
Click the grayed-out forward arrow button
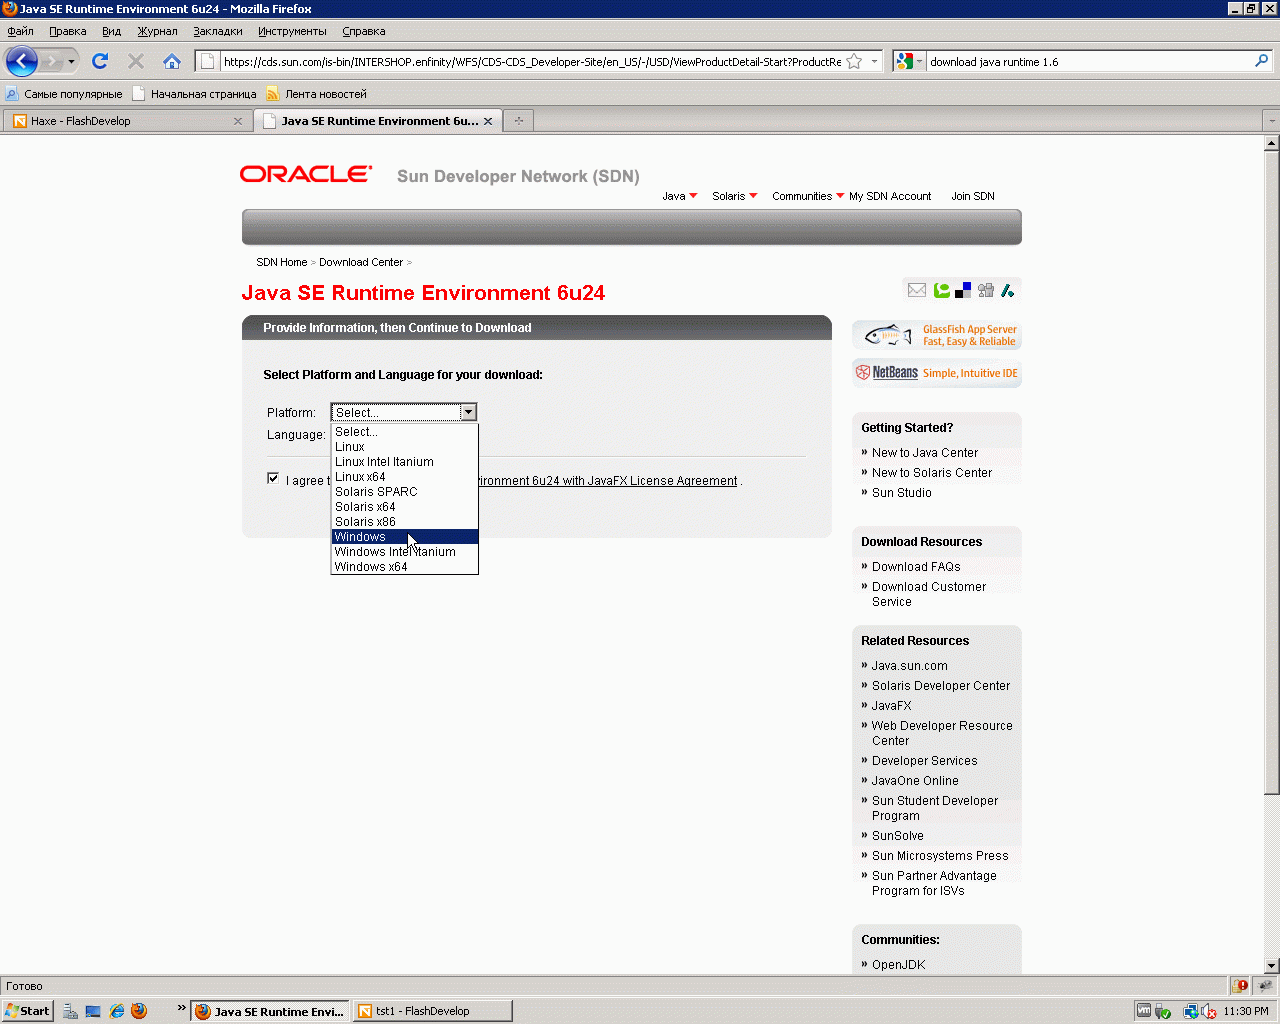point(51,62)
